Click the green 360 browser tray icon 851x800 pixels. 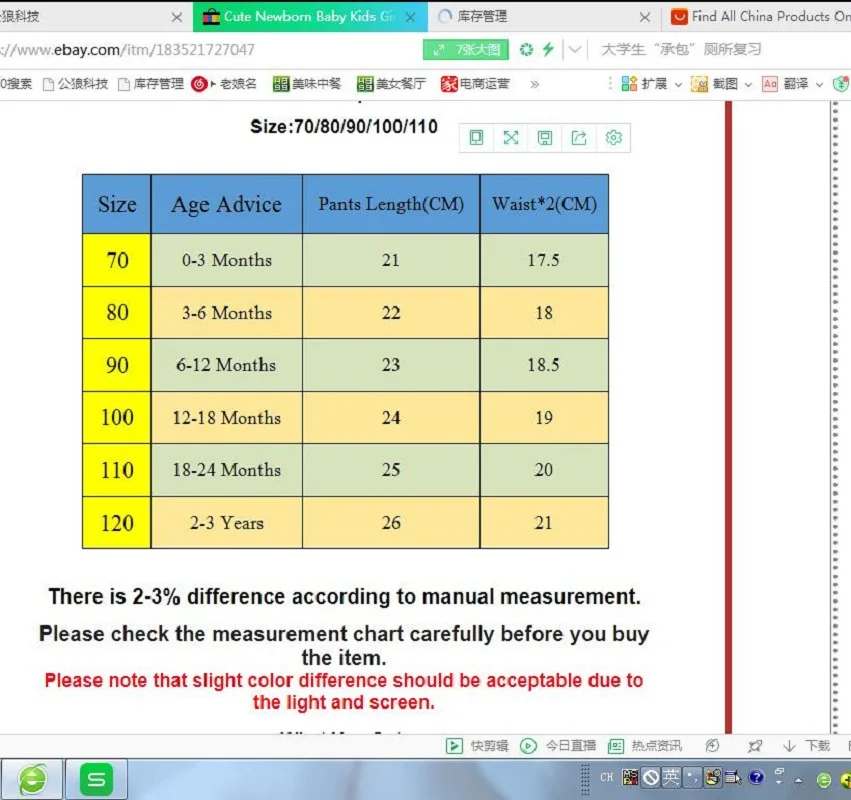point(823,780)
